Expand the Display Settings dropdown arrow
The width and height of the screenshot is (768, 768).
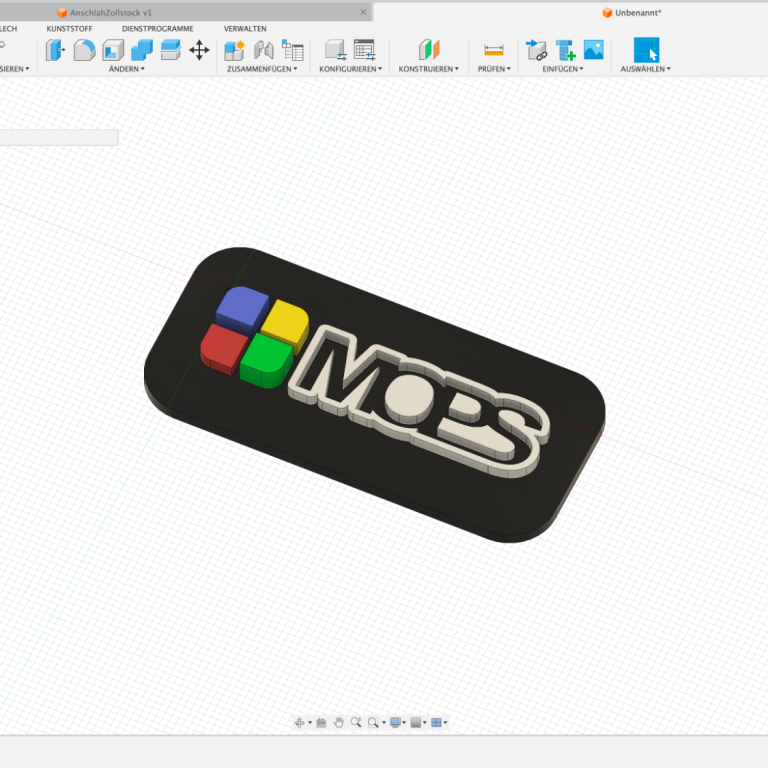point(404,723)
